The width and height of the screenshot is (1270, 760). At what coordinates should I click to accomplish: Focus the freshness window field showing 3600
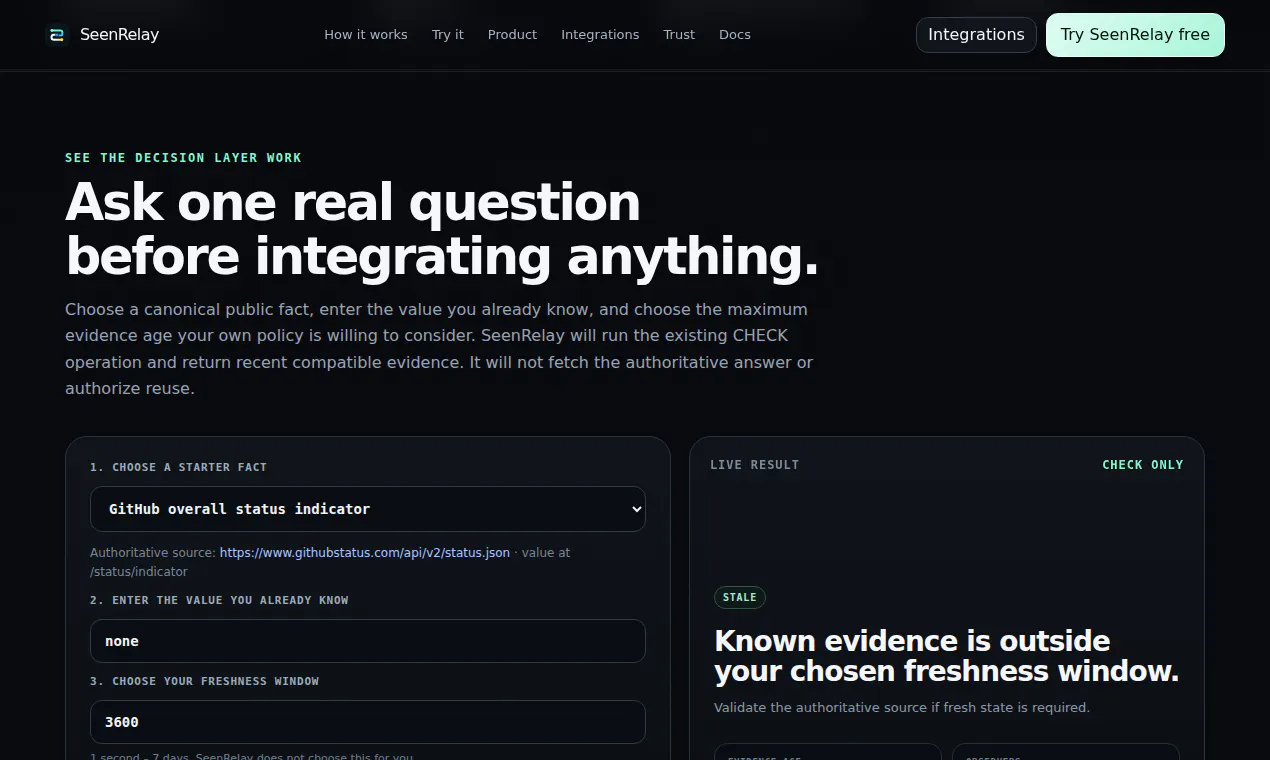(368, 722)
